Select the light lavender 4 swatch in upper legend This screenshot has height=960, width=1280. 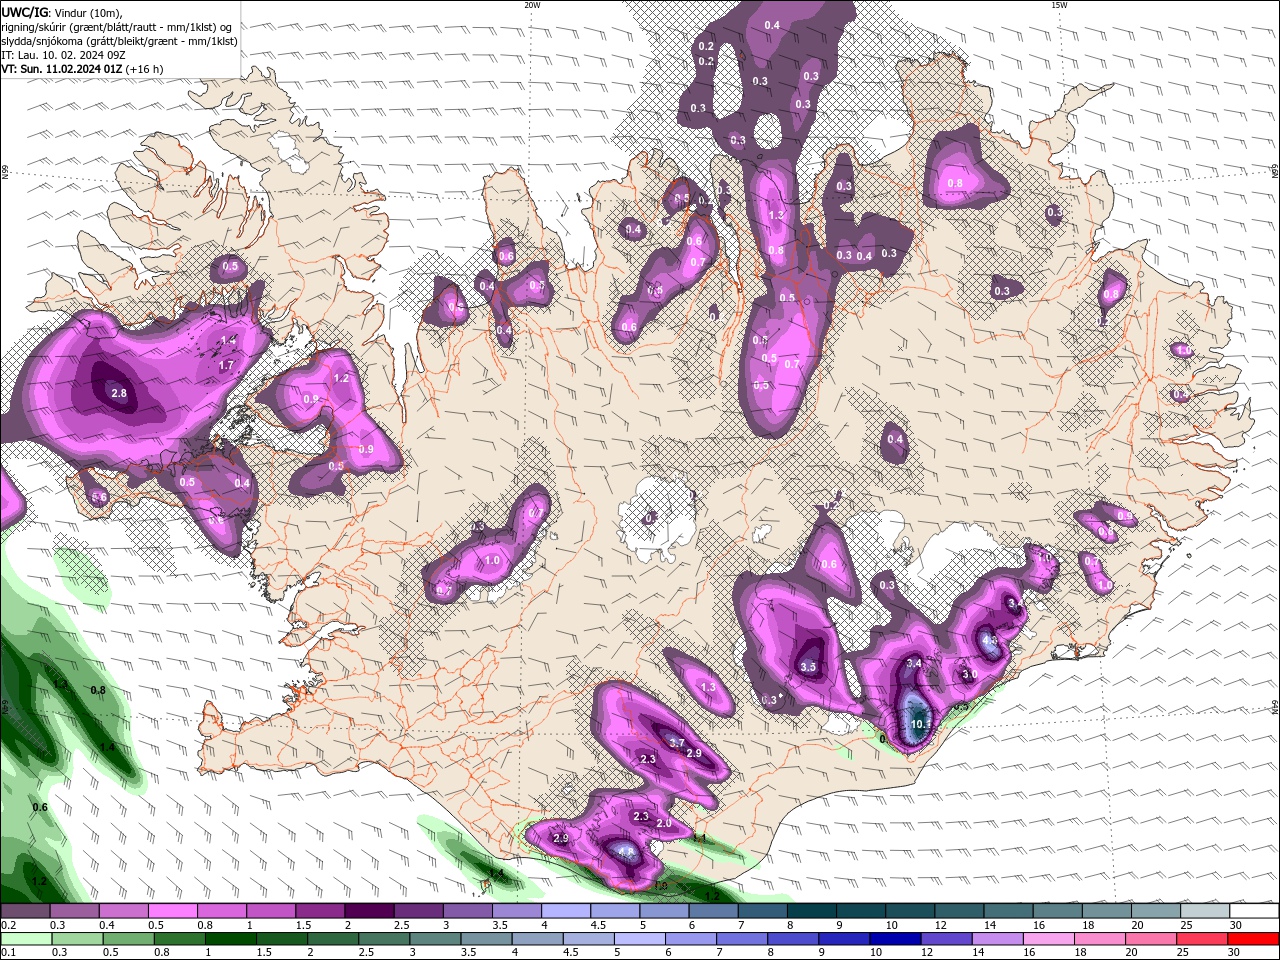click(566, 912)
